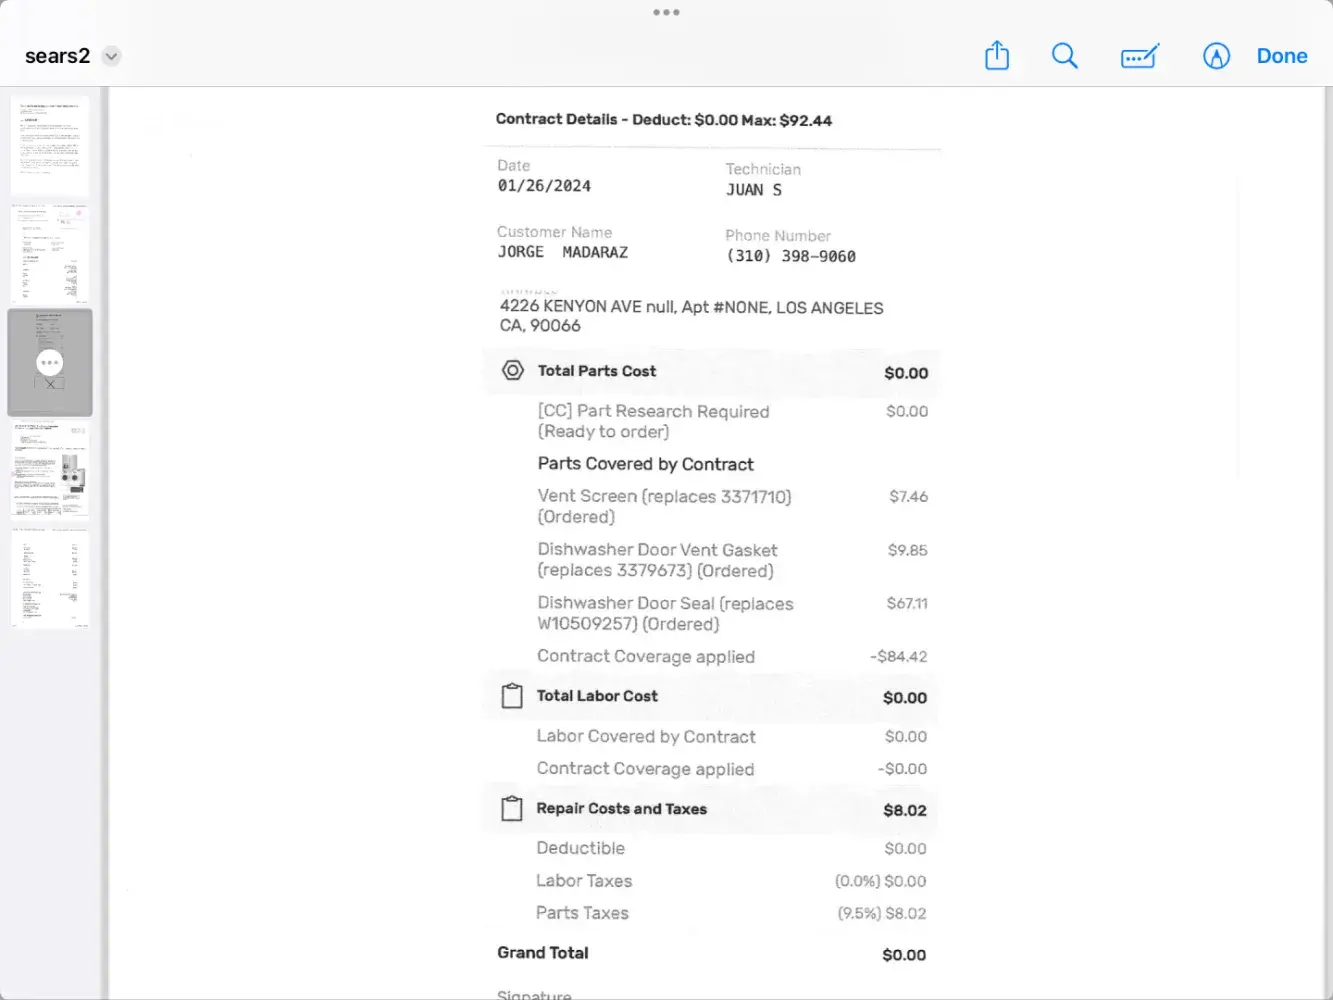
Task: Expand the chevron next to sears2 title
Action: tap(112, 56)
